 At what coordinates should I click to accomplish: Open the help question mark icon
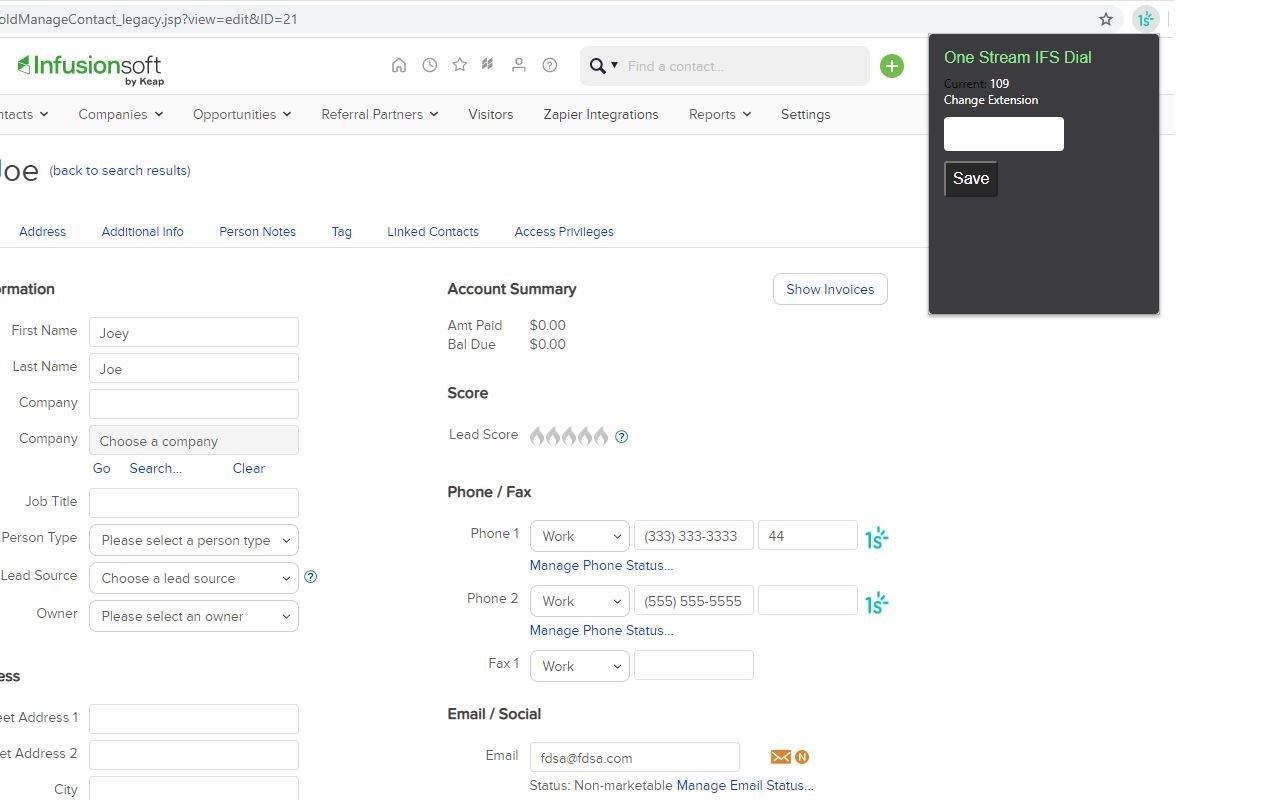pyautogui.click(x=549, y=65)
